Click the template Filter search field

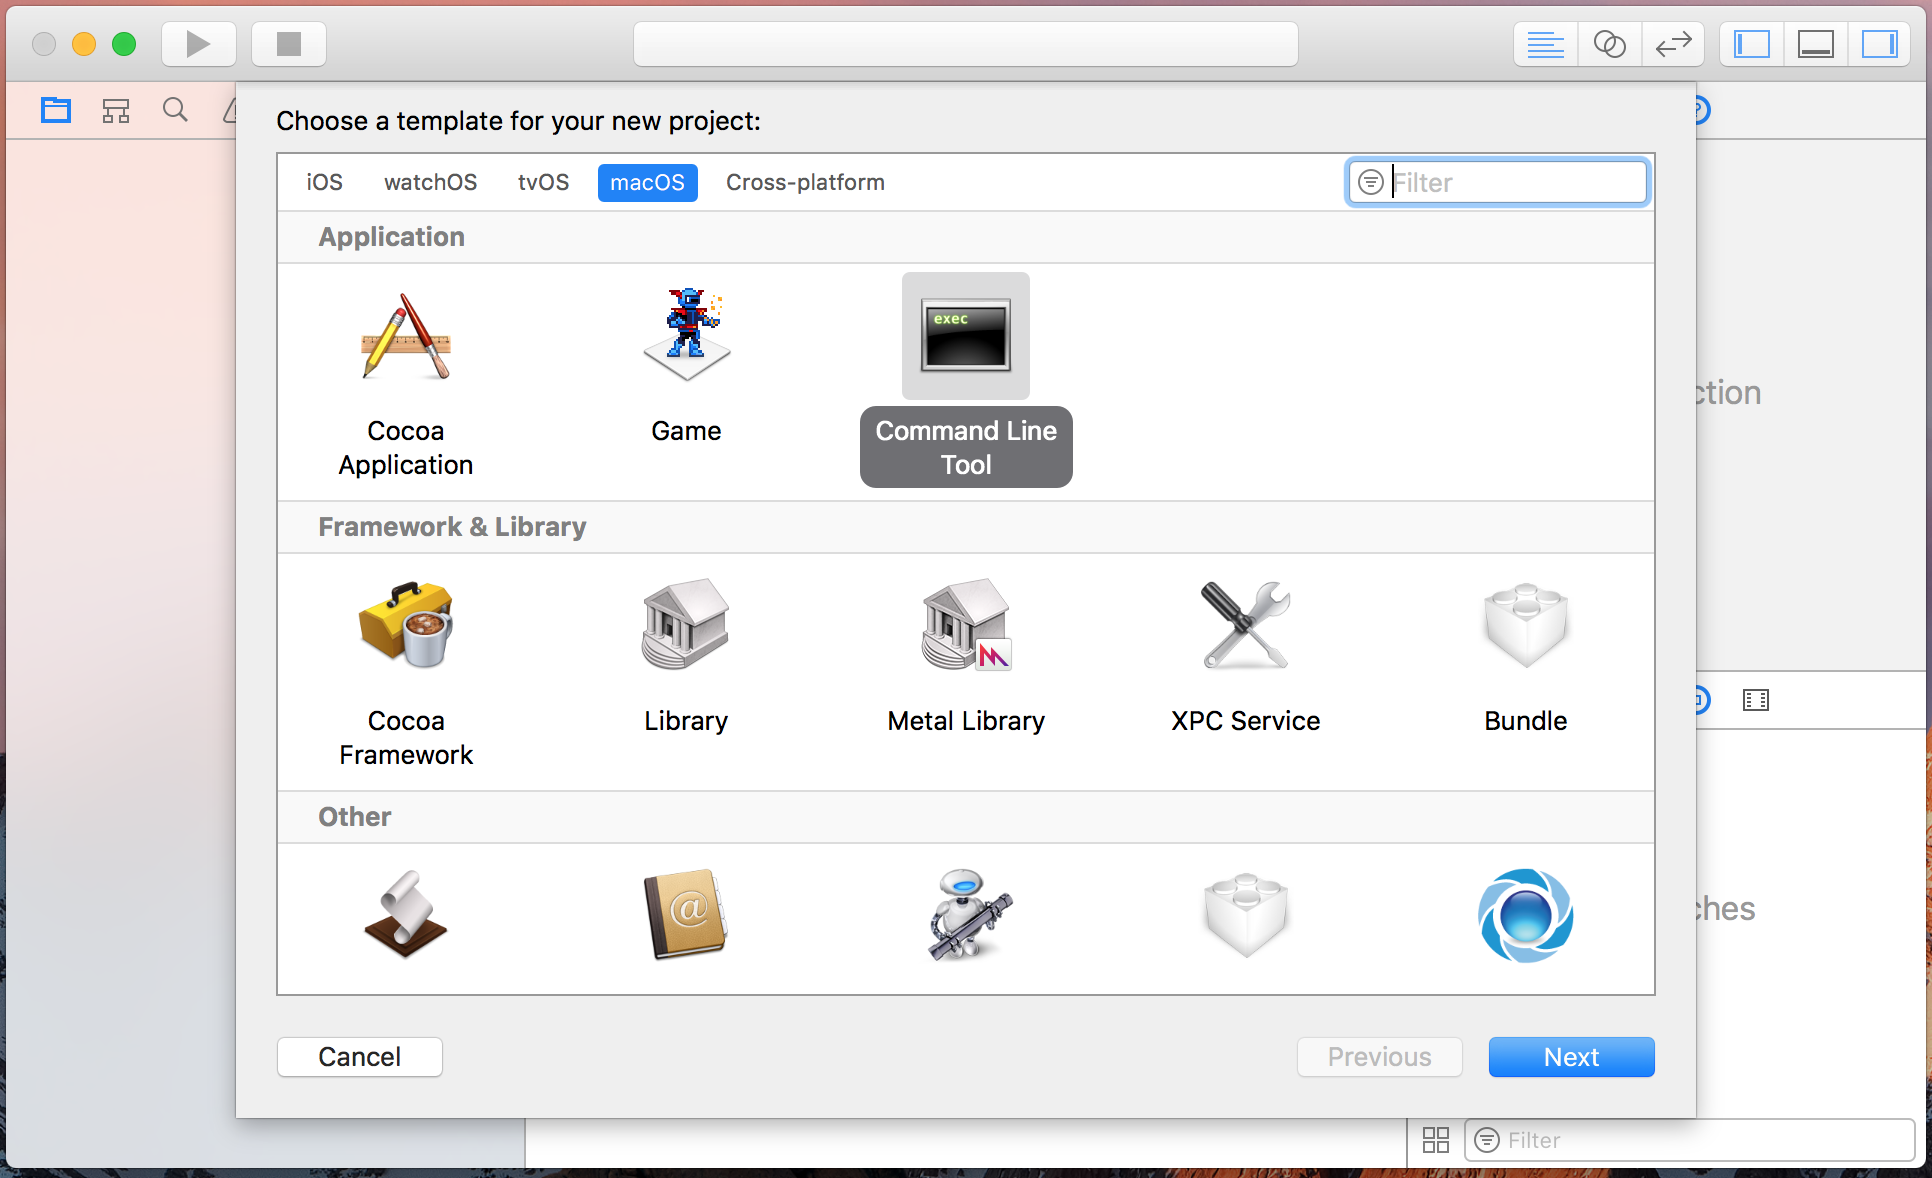point(1497,182)
